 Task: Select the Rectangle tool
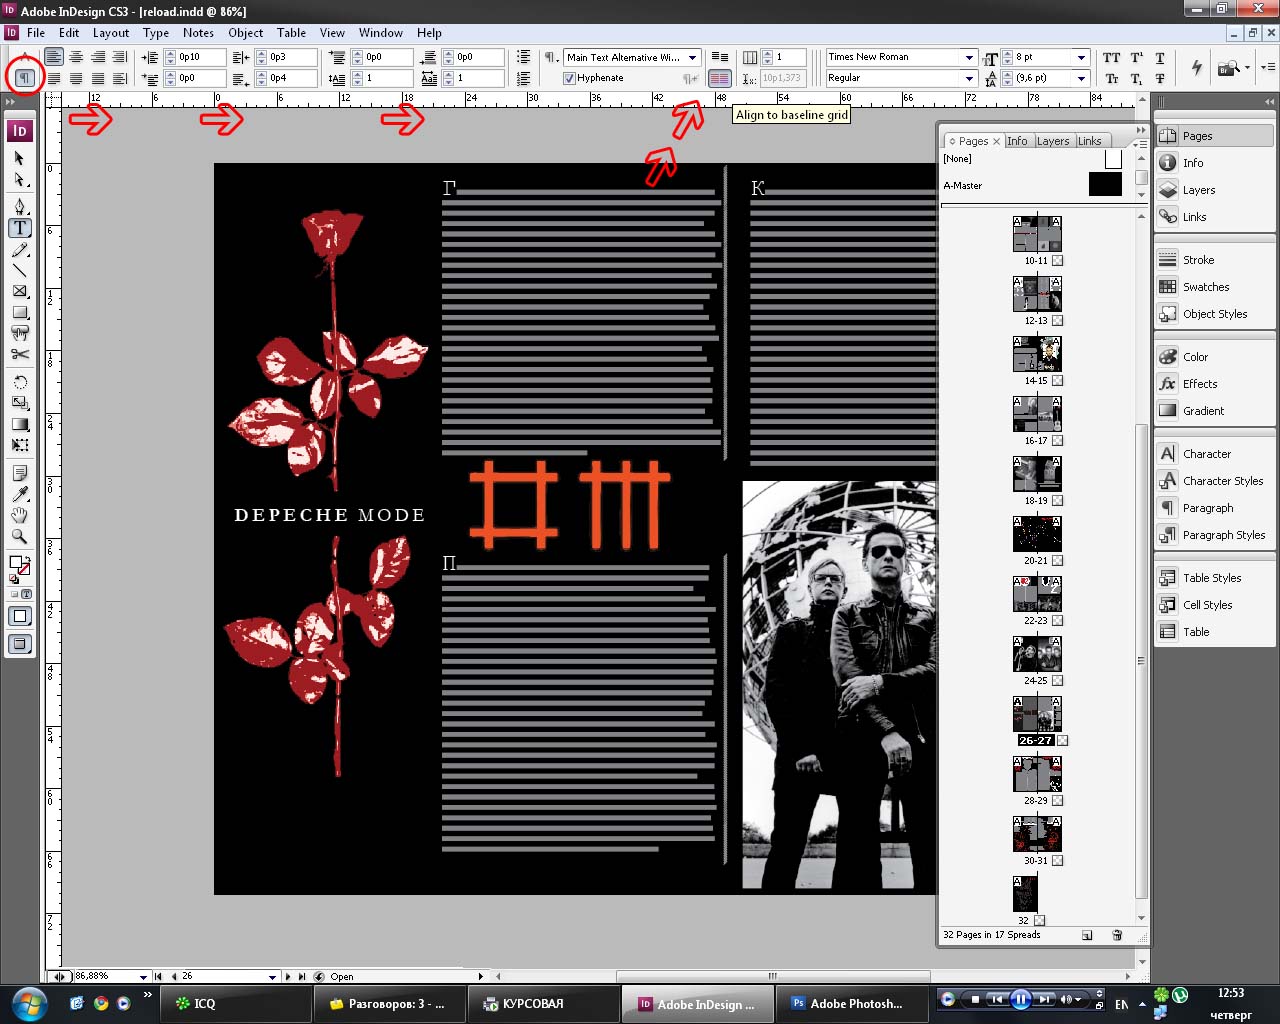click(x=19, y=312)
